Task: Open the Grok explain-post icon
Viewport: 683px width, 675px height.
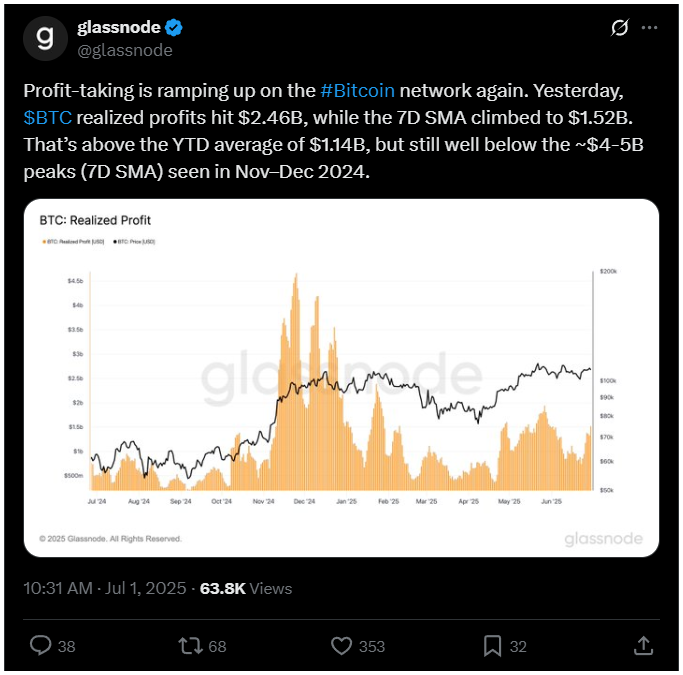Action: (619, 28)
